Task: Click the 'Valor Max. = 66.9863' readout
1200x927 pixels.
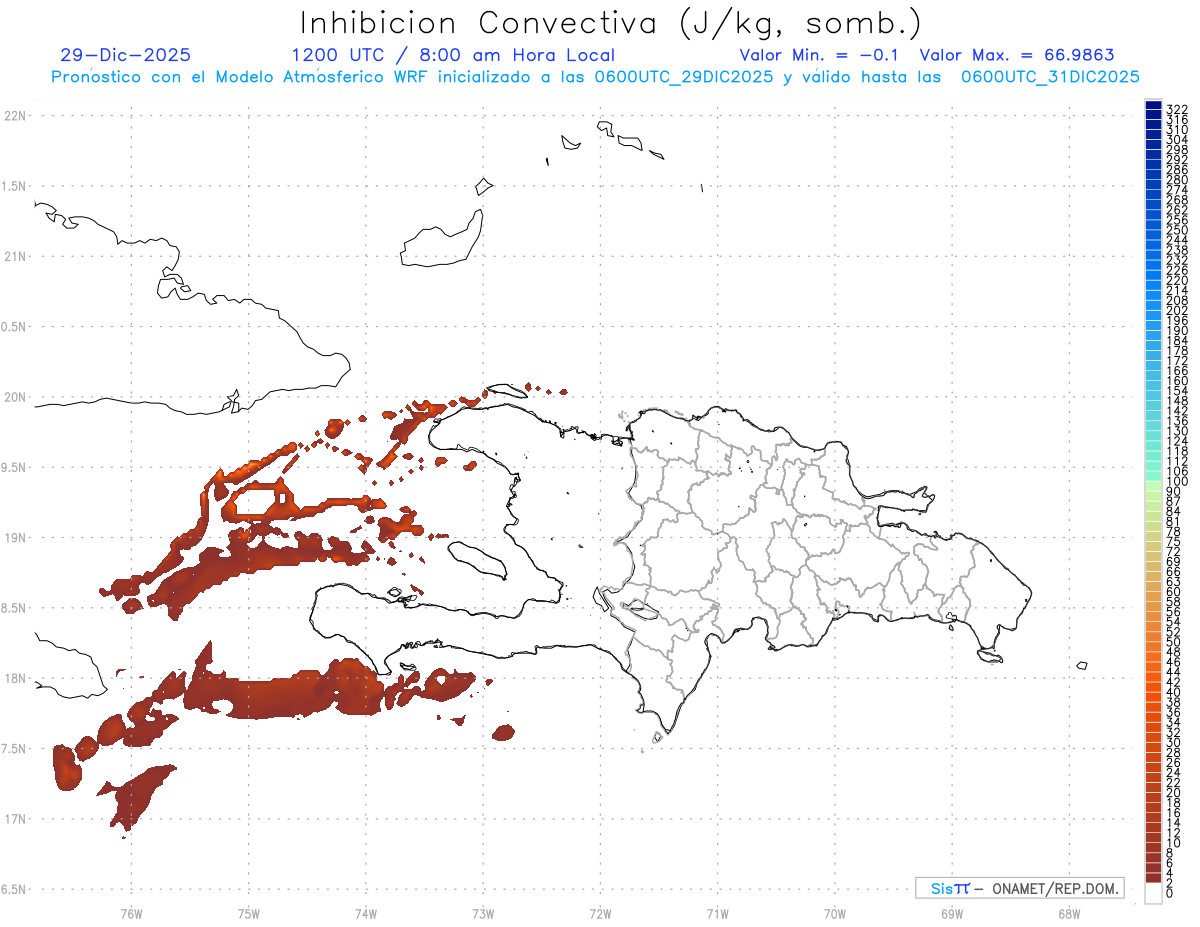Action: point(1017,55)
